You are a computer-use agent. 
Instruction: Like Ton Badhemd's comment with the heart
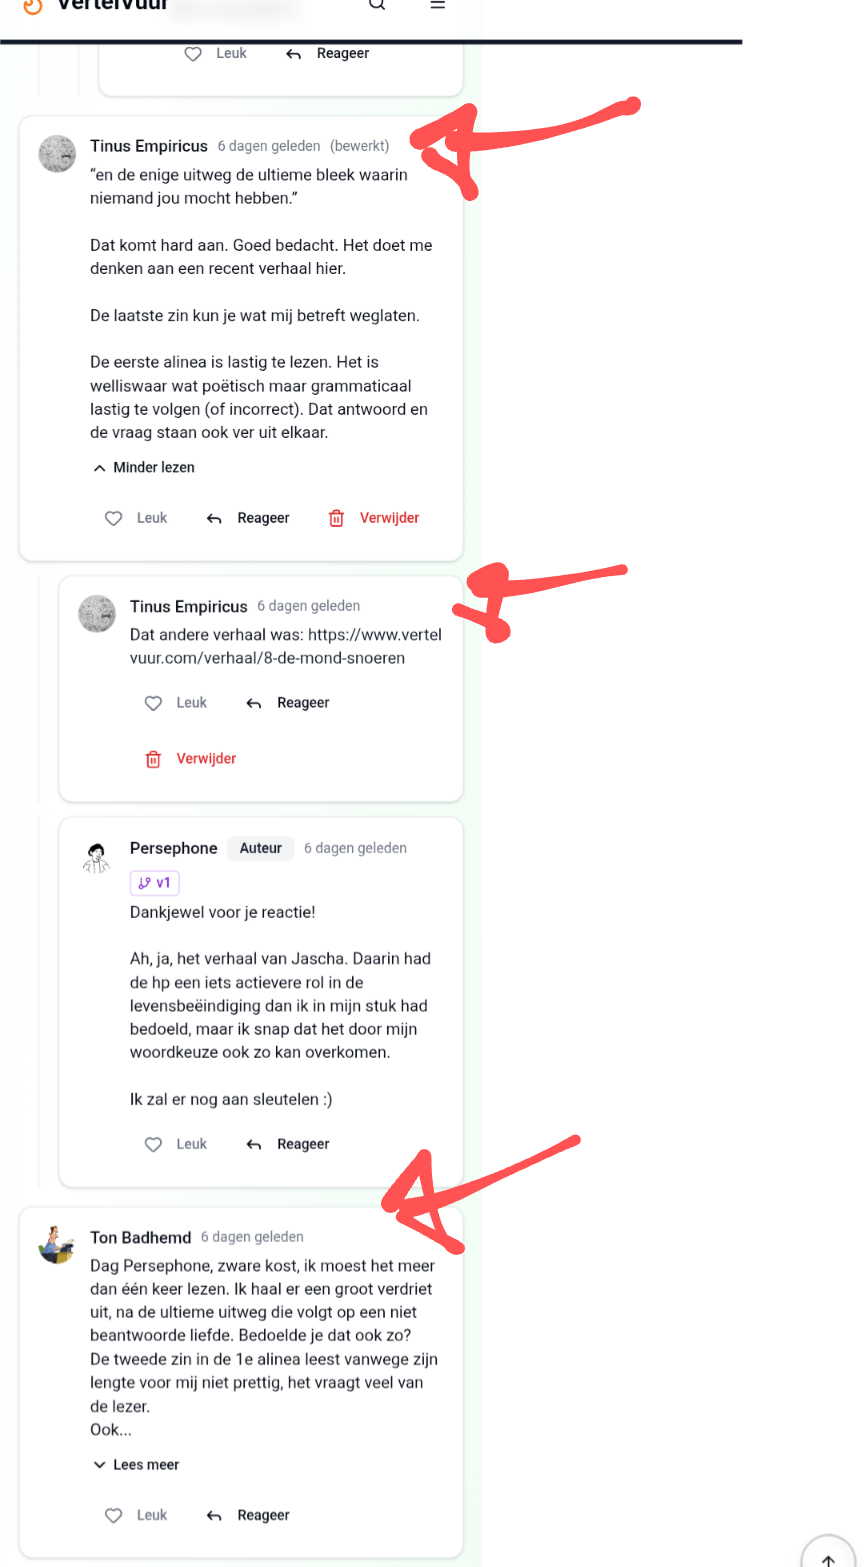(114, 1515)
